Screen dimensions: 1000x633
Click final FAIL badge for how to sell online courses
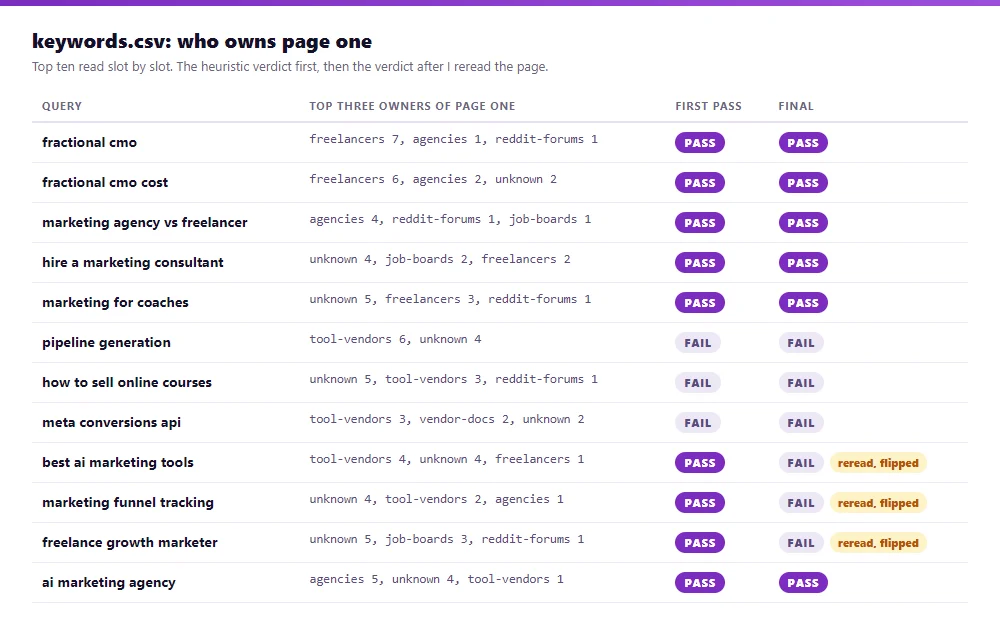pos(801,383)
